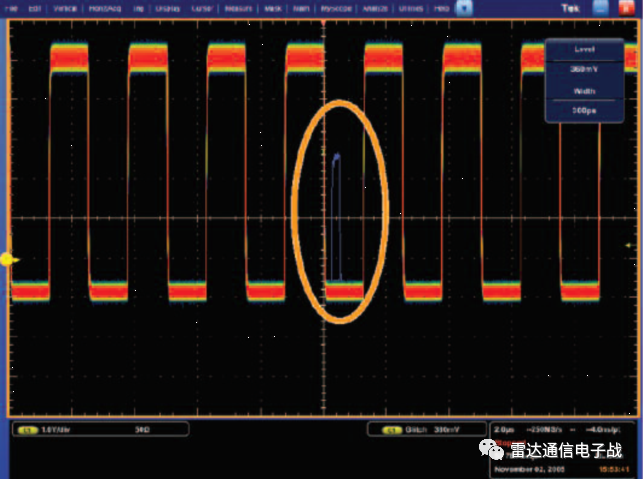Screen dimensions: 643x479
Task: Close the oscilloscope application with red button
Action: point(626,8)
